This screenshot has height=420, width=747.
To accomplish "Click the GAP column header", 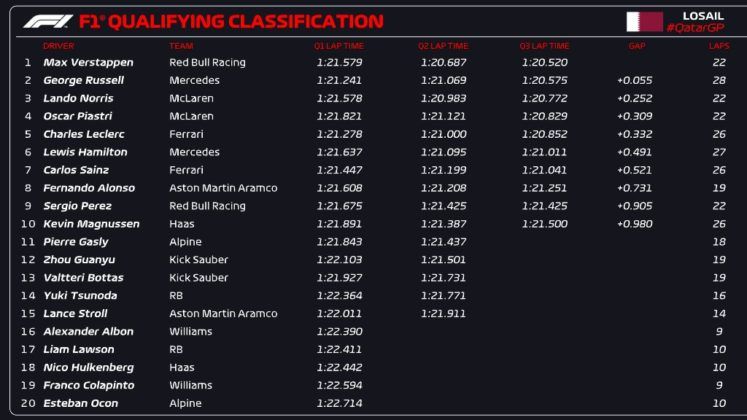I will point(637,46).
